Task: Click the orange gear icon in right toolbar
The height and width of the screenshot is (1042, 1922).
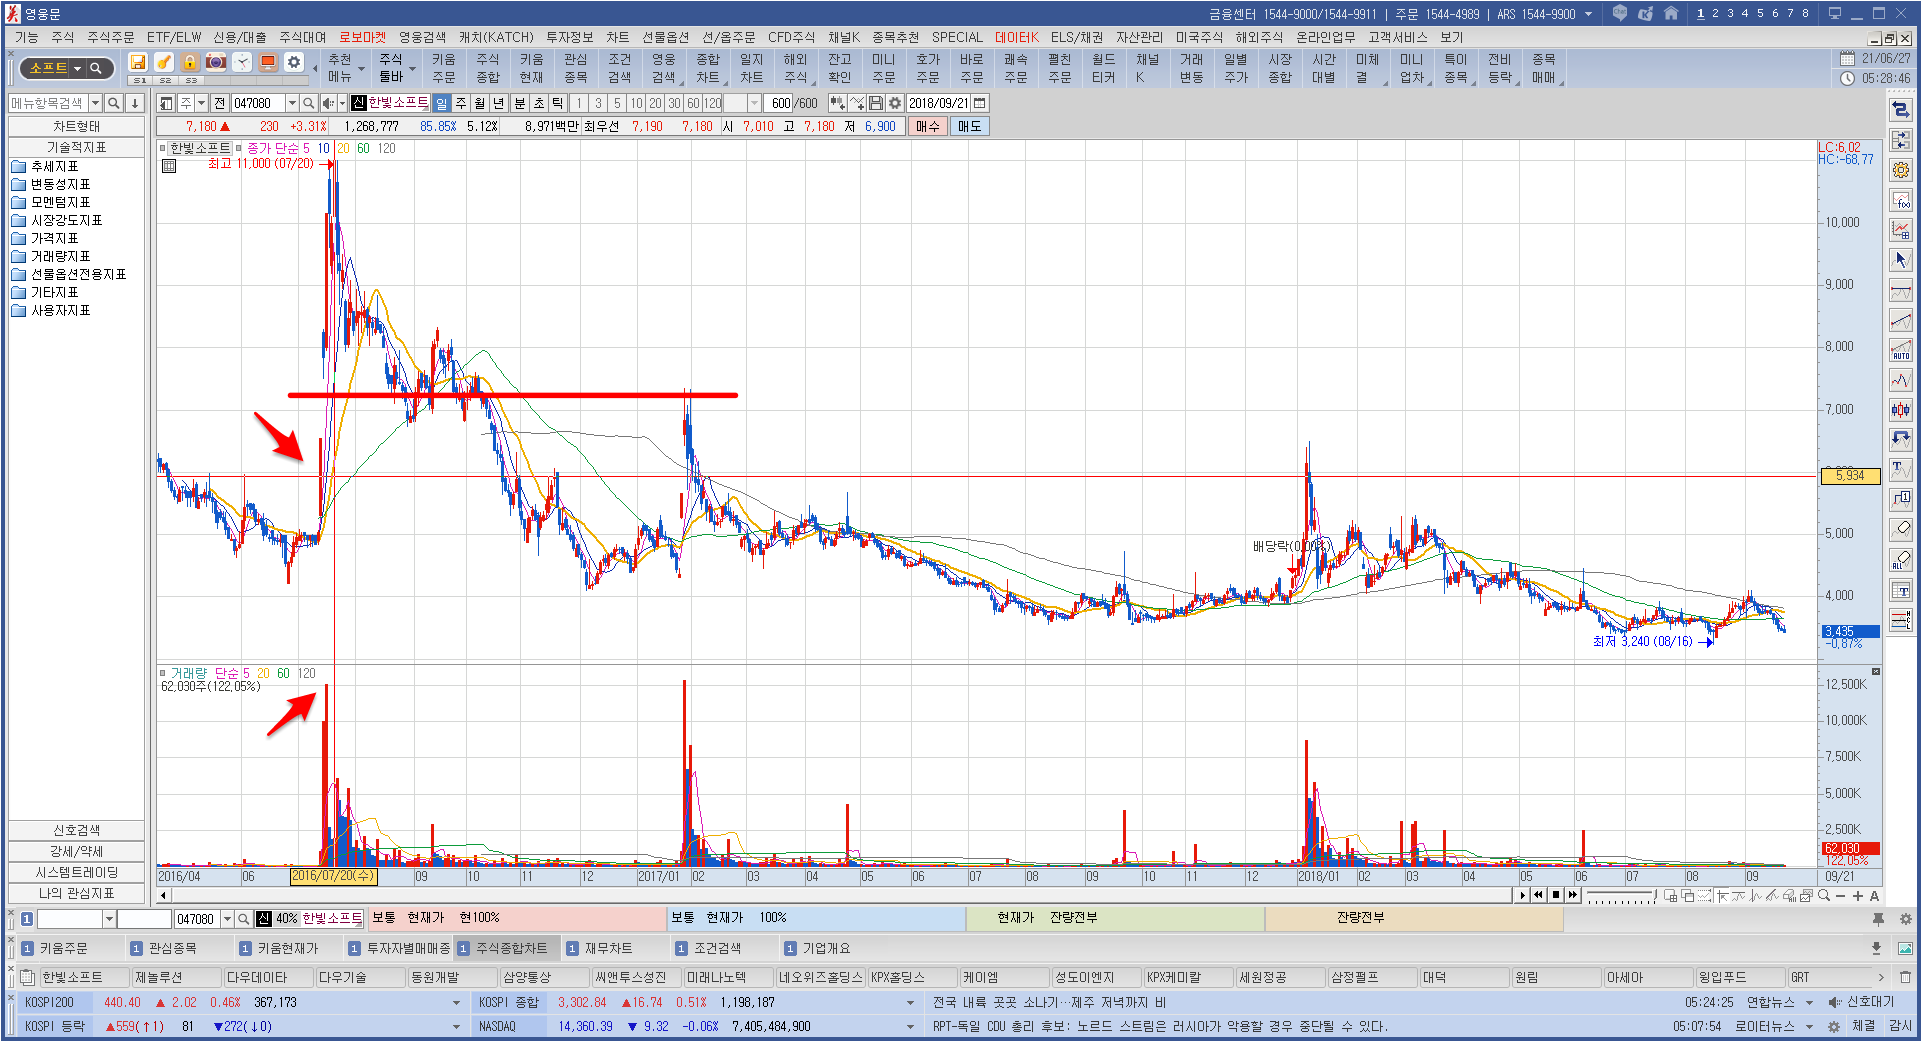Action: [1901, 170]
